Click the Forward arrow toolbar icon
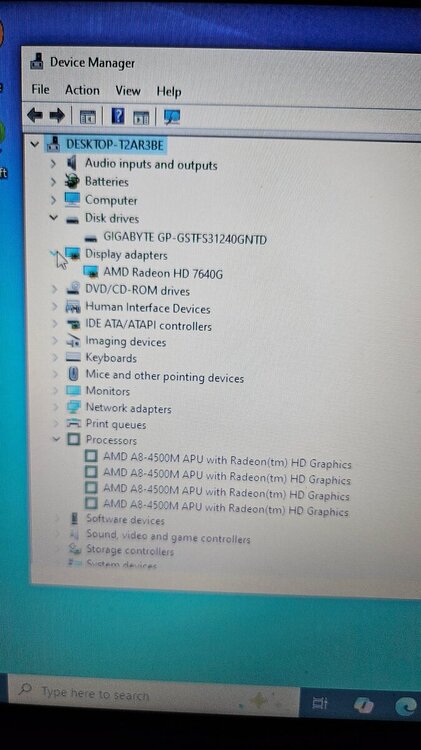Screen dimensions: 421x750 [x=57, y=115]
